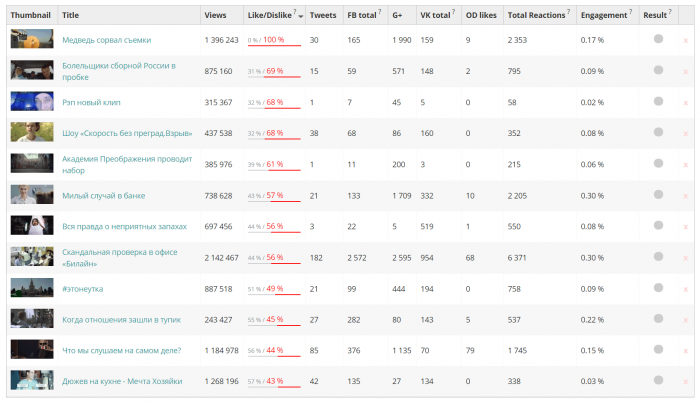Delete the 'Рэп новый клип' row using X
The height and width of the screenshot is (405, 700).
coord(685,103)
